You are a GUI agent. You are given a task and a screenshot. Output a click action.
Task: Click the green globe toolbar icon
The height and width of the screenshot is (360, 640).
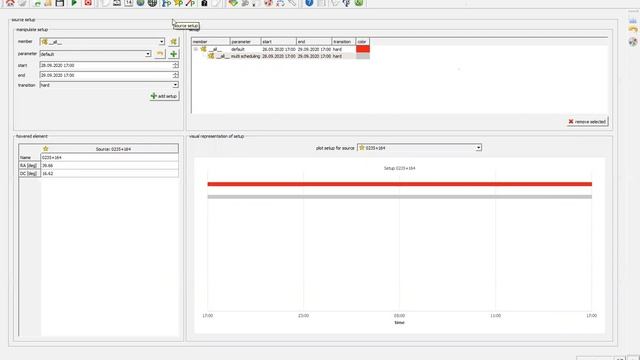(140, 3)
